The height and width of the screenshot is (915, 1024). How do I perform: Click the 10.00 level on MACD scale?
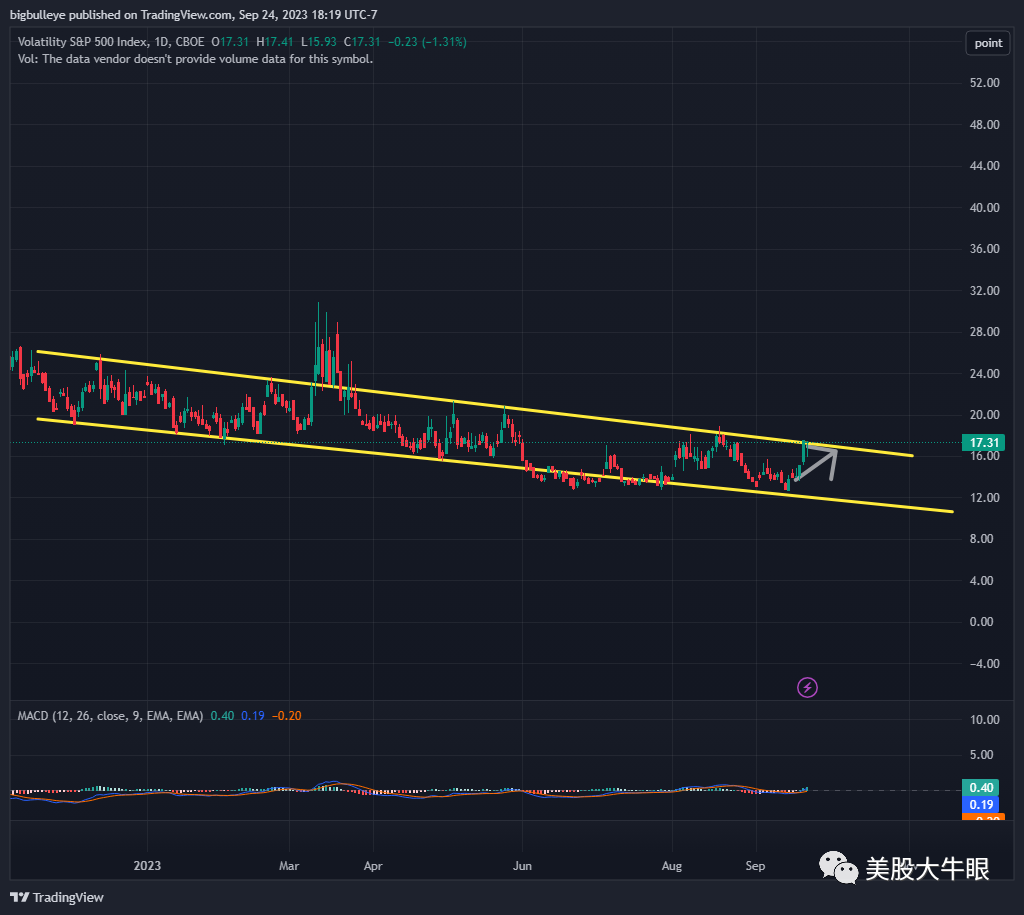point(985,720)
